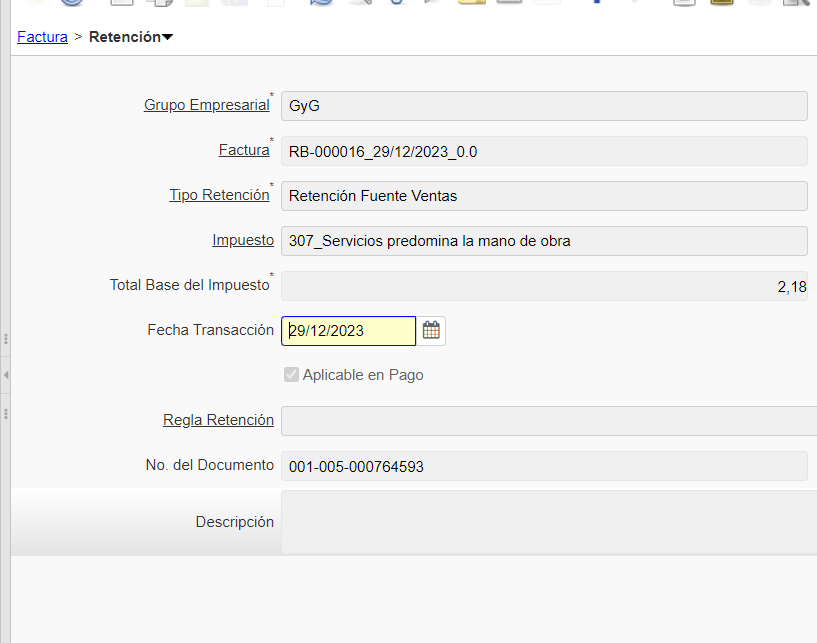Click the Factura field label link
817x643 pixels.
click(243, 150)
